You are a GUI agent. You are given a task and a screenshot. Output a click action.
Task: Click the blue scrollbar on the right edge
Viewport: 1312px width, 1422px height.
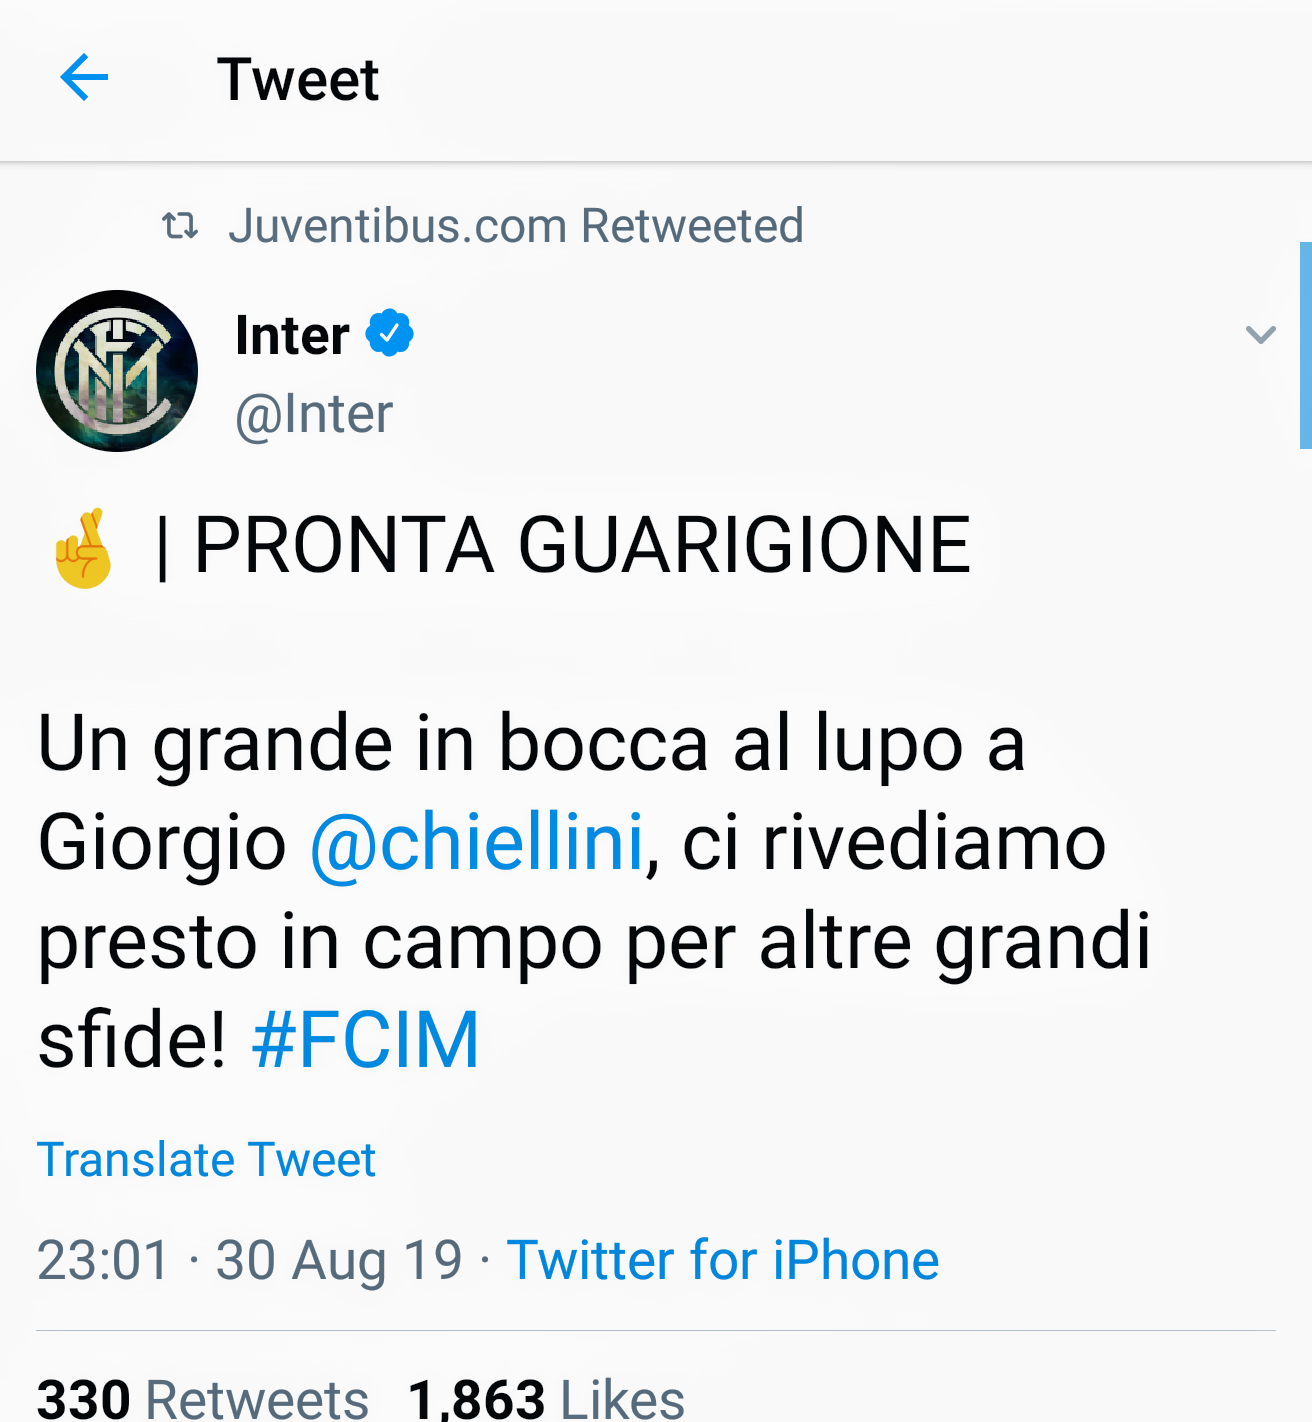click(x=1305, y=345)
